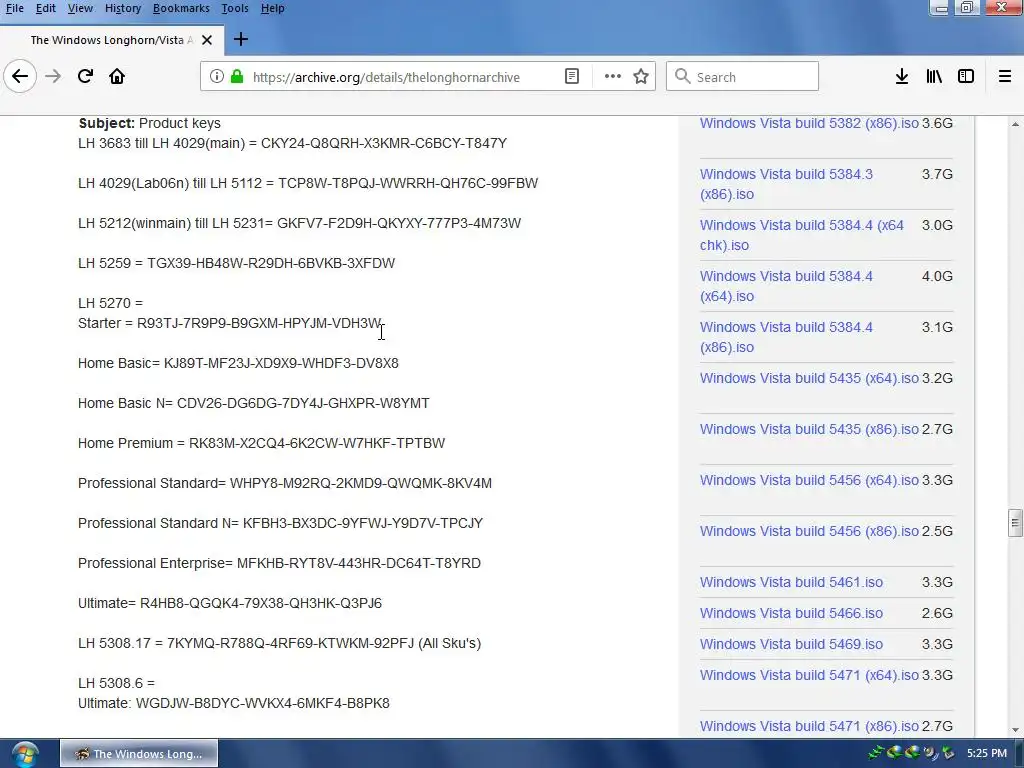The height and width of the screenshot is (768, 1024).
Task: Click the Home Basic N= CDV26 key line
Action: click(253, 404)
